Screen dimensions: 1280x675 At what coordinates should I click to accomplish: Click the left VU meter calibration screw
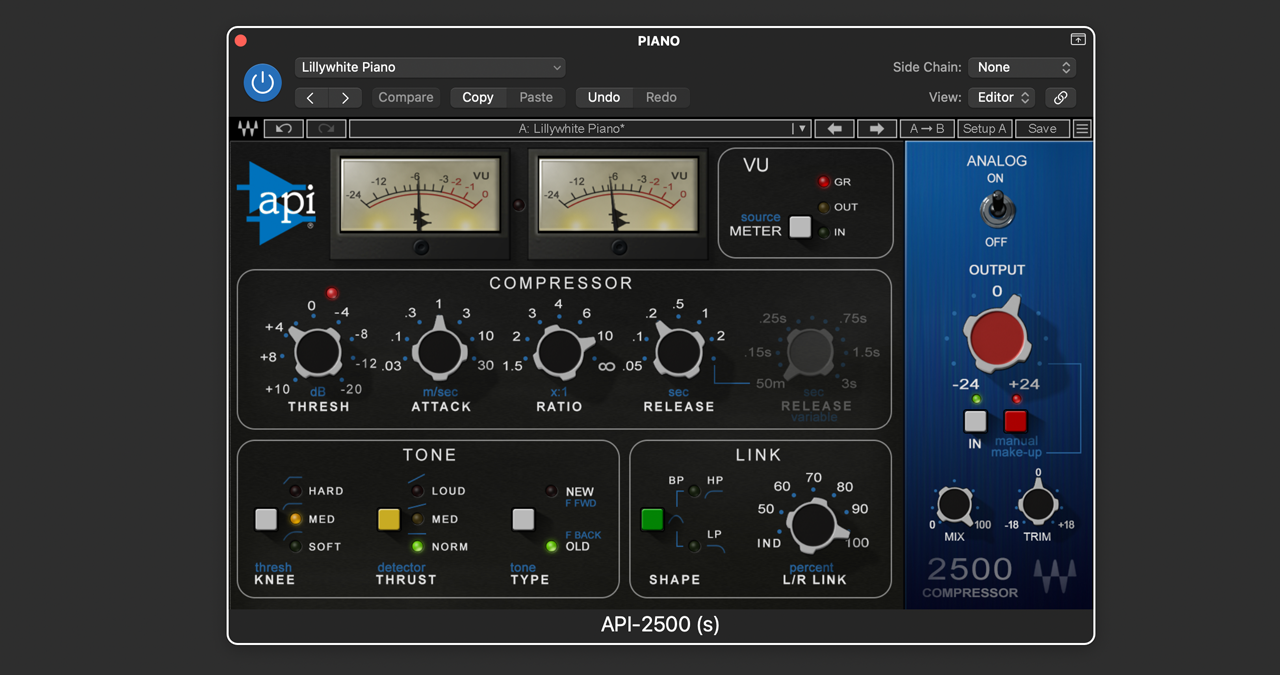click(421, 247)
